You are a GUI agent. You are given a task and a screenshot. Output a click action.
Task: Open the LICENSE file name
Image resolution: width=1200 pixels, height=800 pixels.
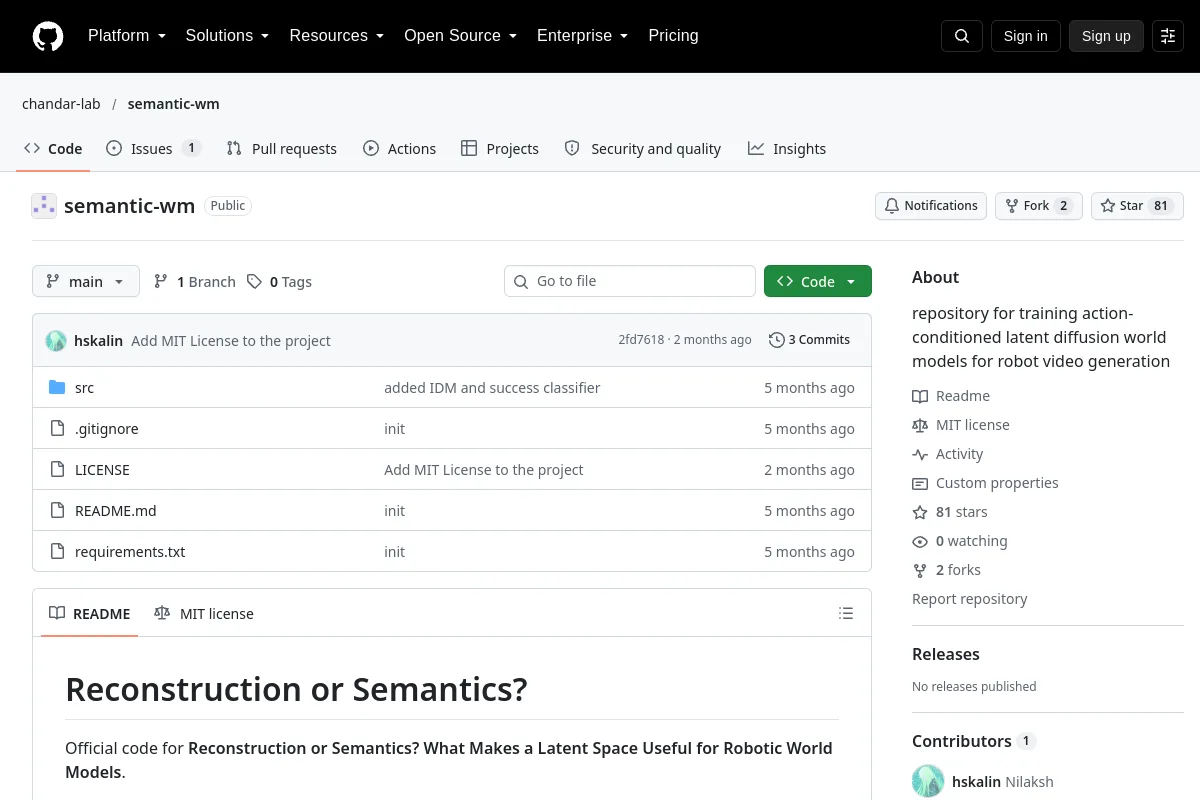102,470
